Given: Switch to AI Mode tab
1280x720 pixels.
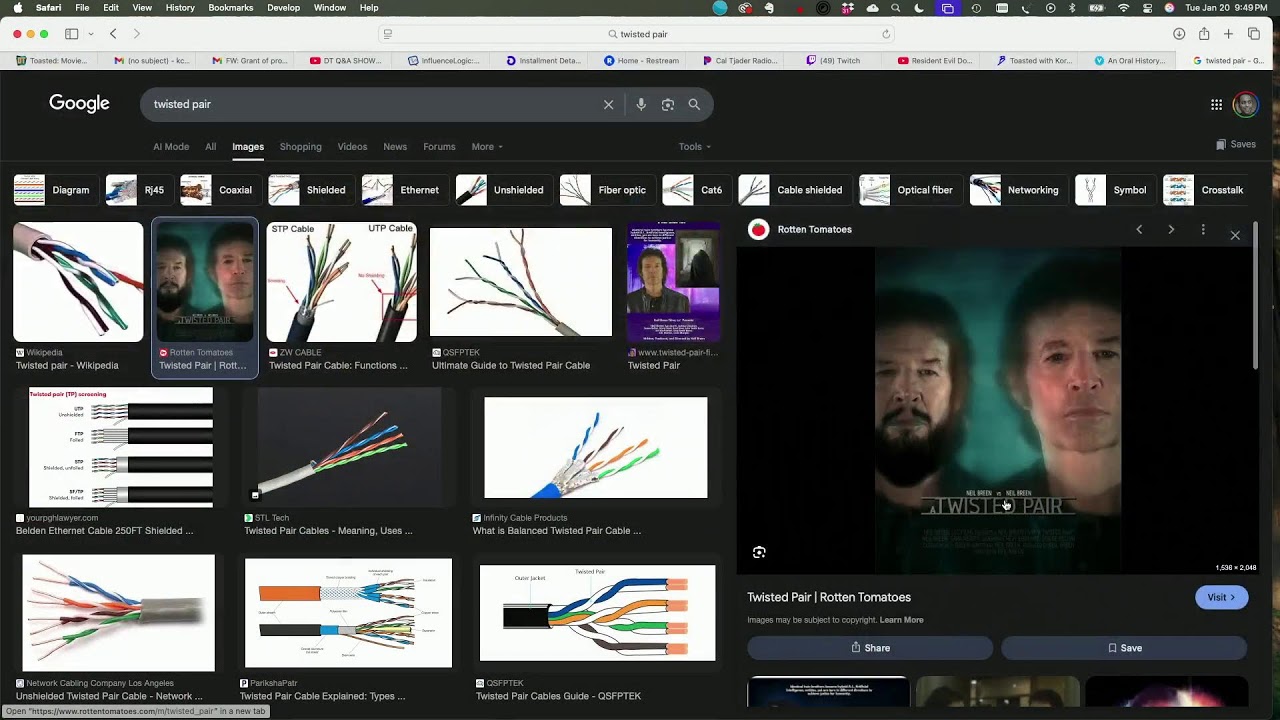Looking at the screenshot, I should click(x=171, y=147).
